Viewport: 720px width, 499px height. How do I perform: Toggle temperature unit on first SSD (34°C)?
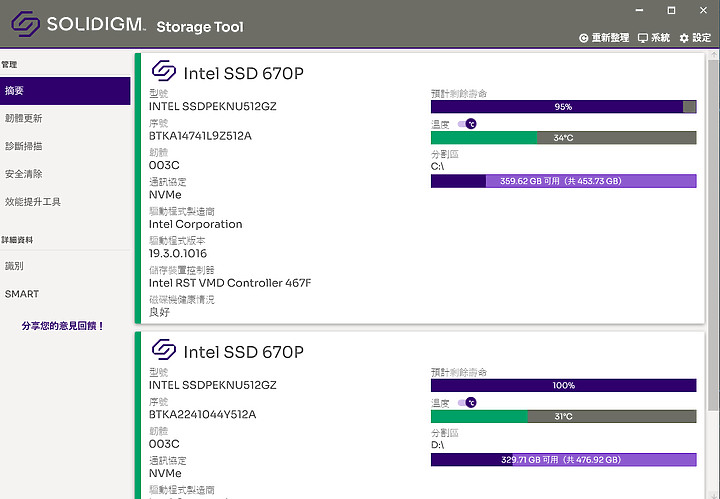pos(467,124)
